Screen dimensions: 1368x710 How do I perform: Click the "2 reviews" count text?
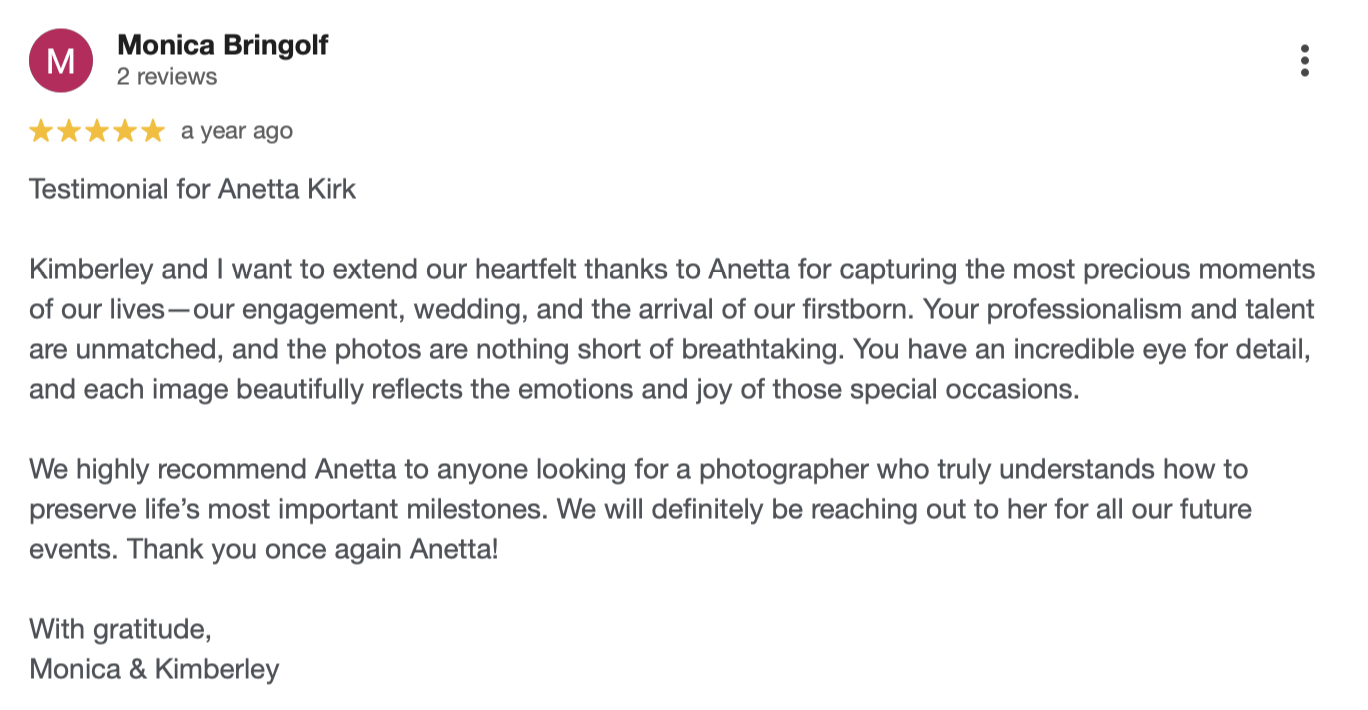tap(166, 77)
